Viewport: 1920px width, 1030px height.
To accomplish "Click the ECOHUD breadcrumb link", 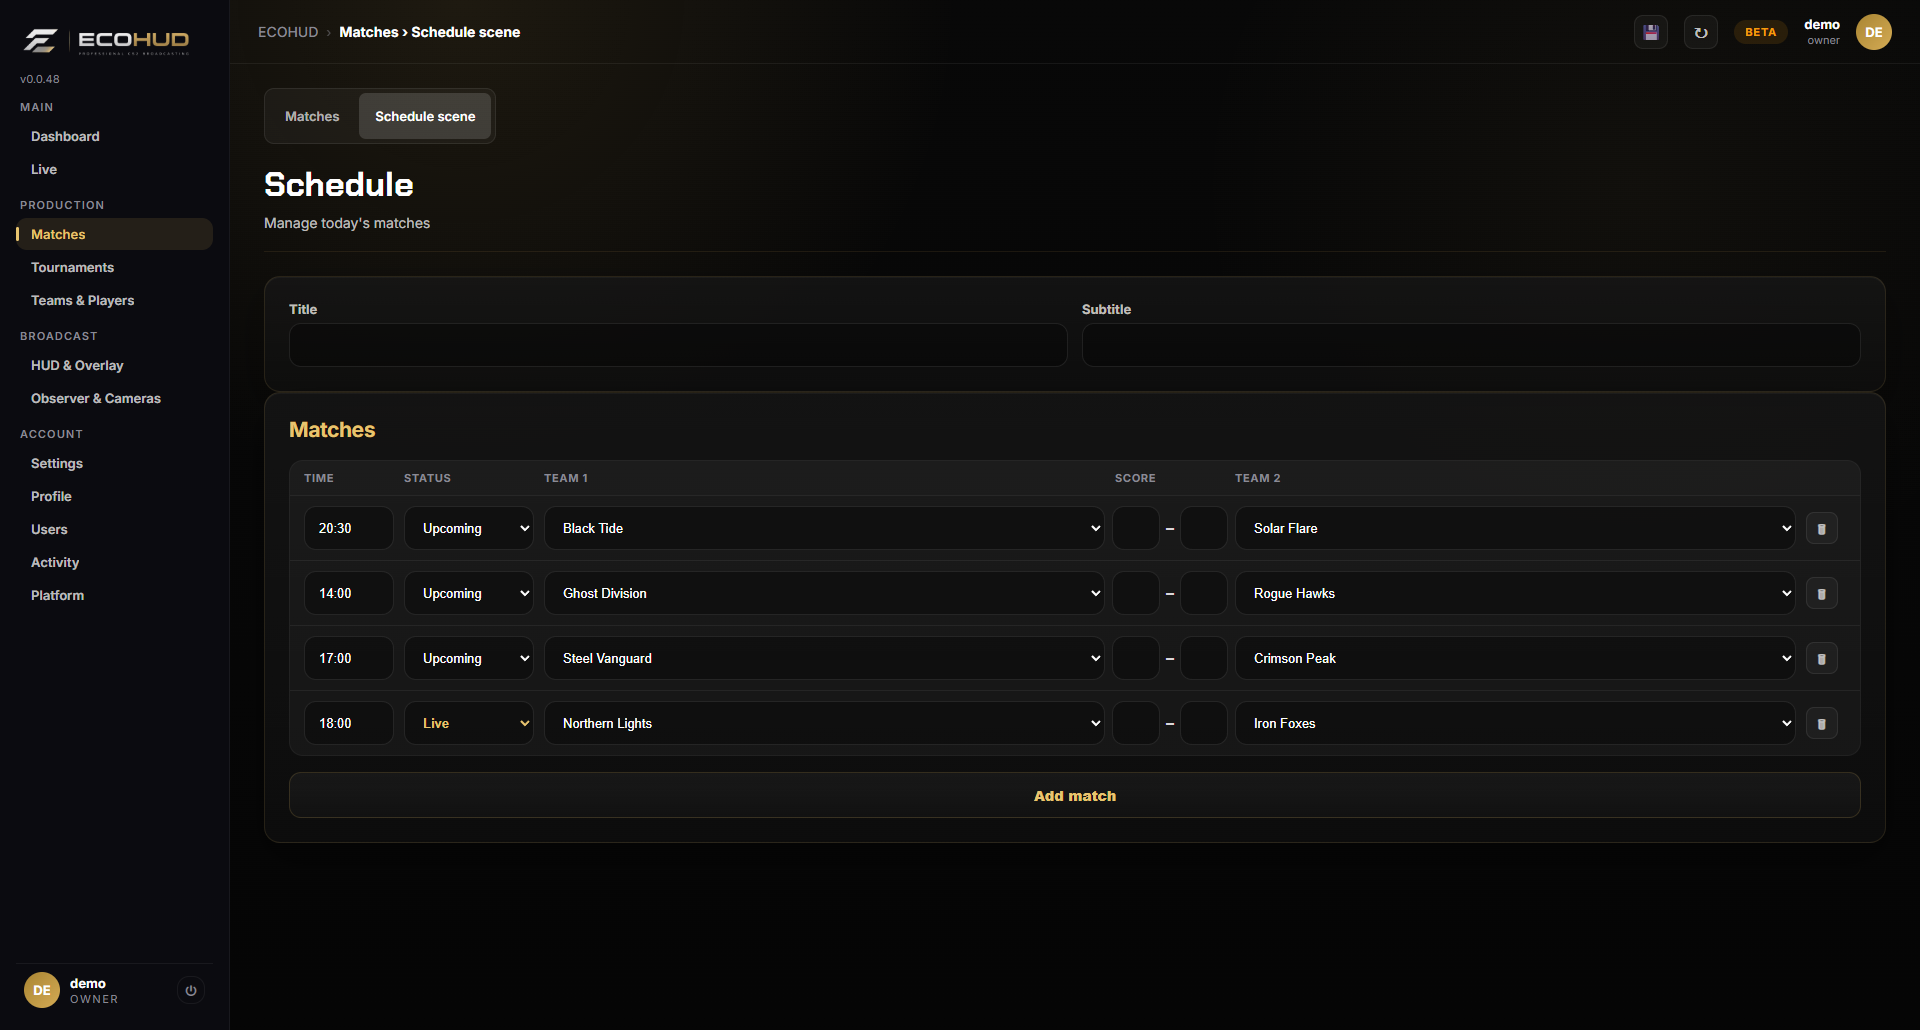I will [x=288, y=32].
